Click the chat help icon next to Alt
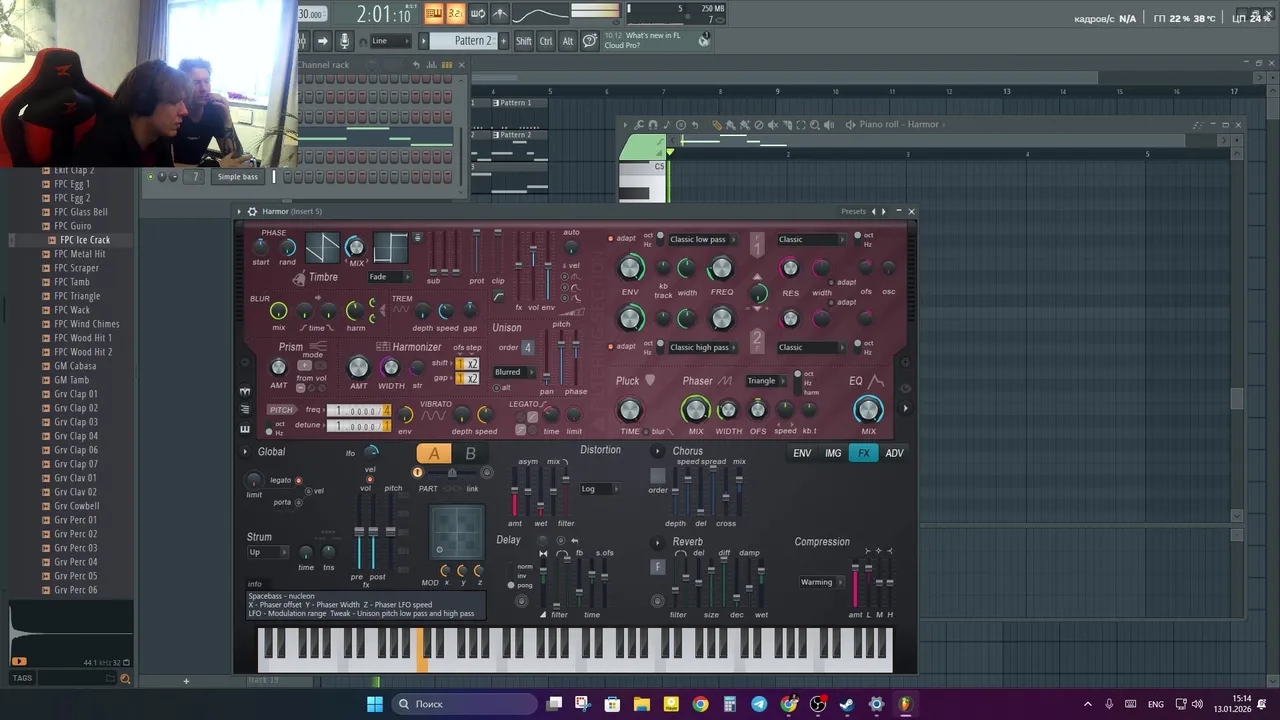This screenshot has height=720, width=1280. click(x=590, y=41)
